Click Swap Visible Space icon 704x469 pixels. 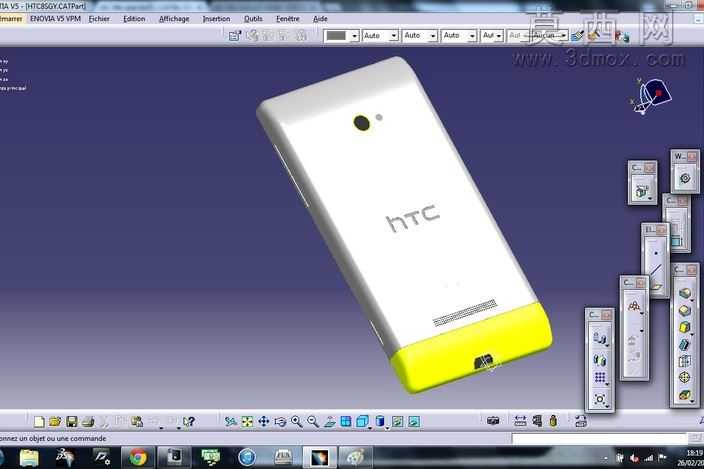click(414, 421)
